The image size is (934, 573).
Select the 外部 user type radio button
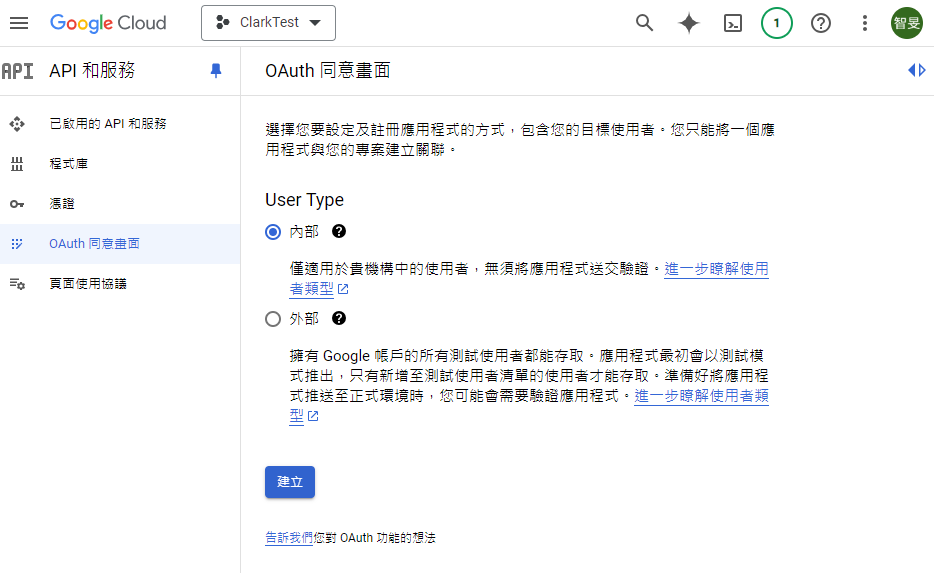pos(273,319)
